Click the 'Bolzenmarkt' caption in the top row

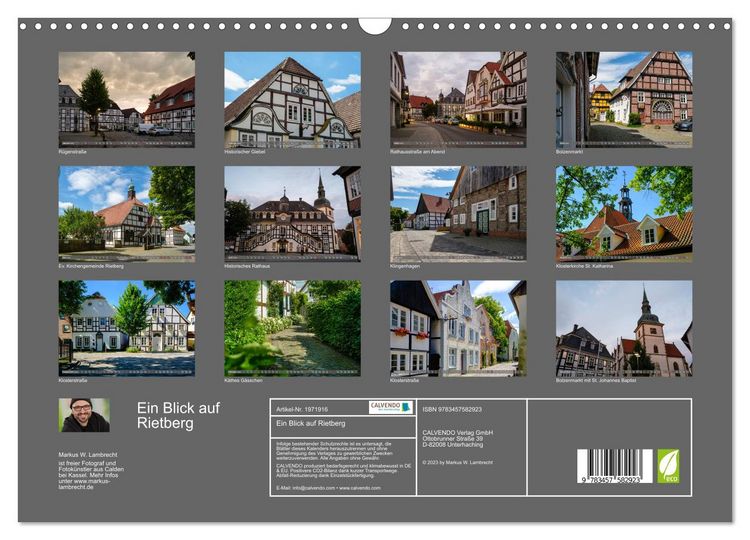(569, 152)
